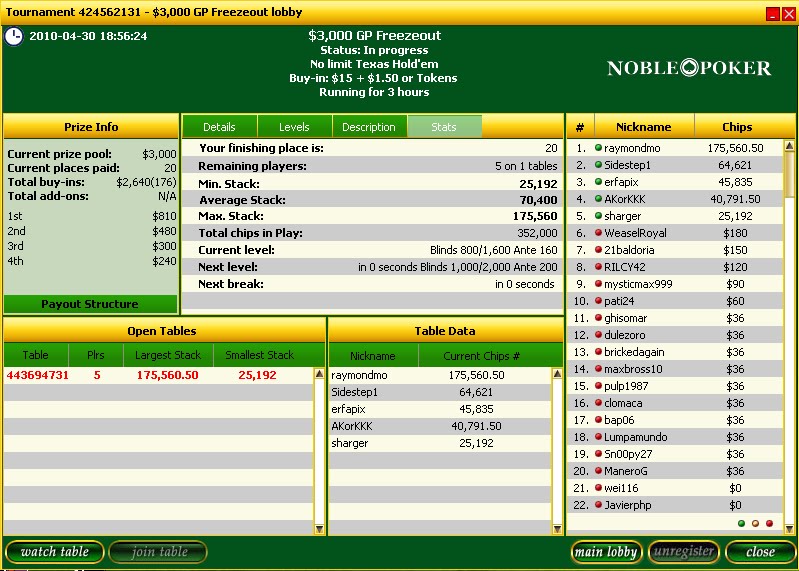
Task: Select mysticmax999 in the player list
Action: point(675,284)
